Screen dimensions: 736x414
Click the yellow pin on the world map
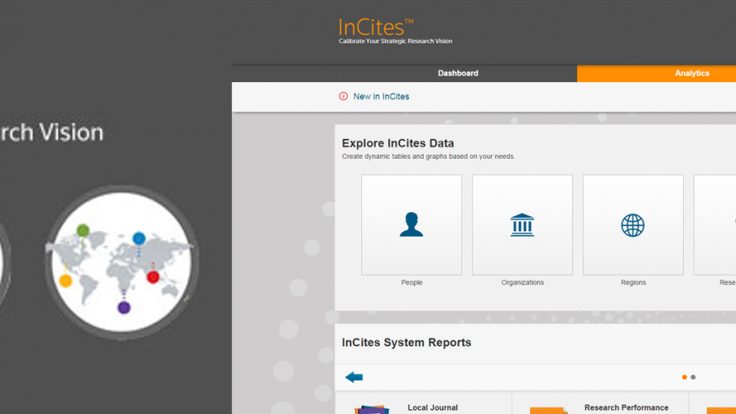(66, 281)
